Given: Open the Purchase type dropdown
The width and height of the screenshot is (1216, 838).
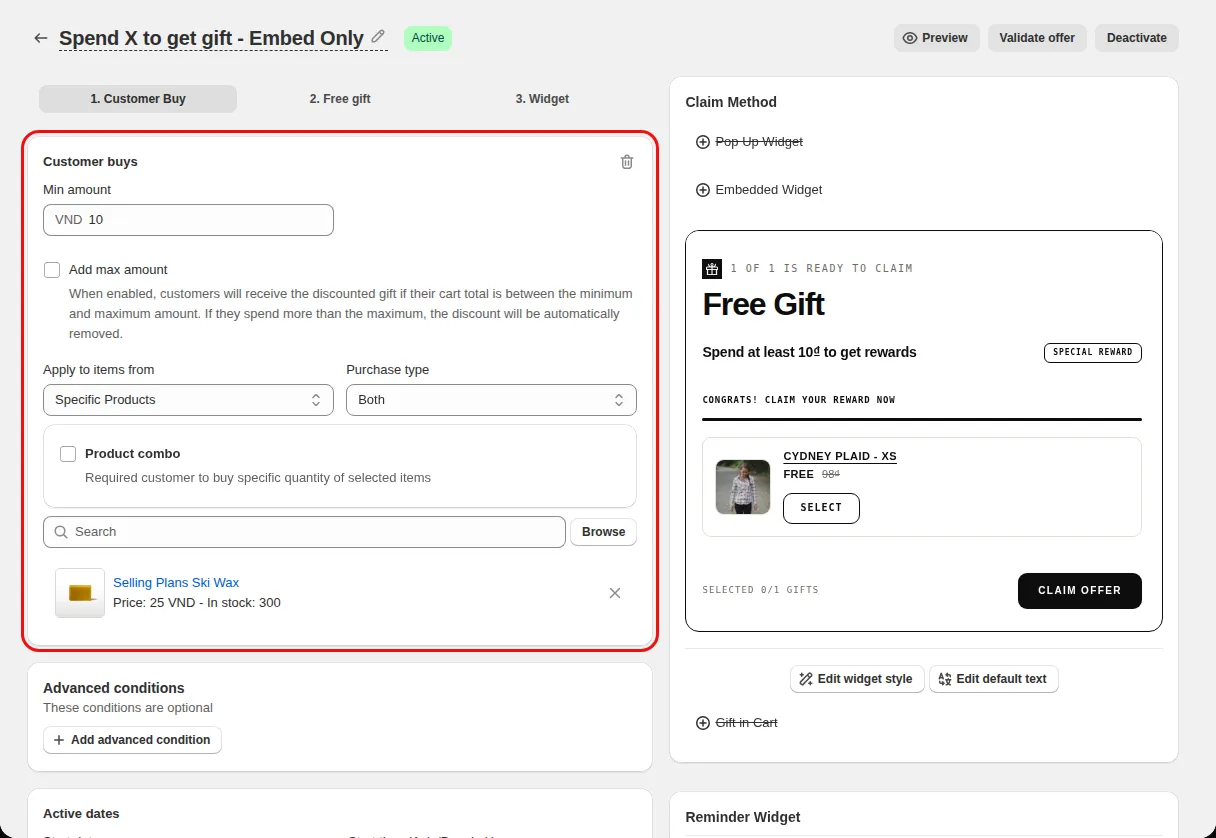Looking at the screenshot, I should click(491, 400).
